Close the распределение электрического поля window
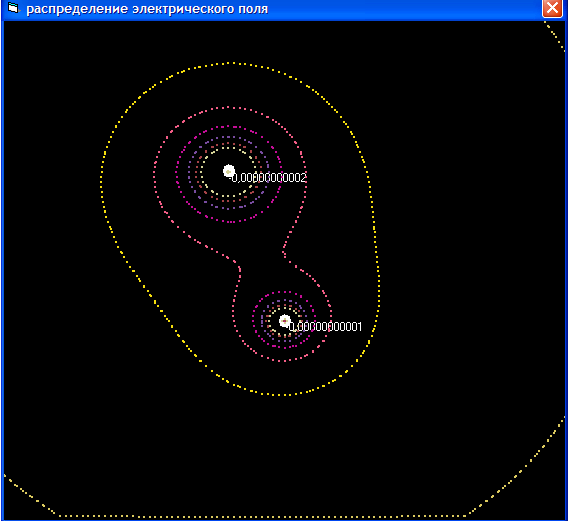This screenshot has width=568, height=521. coord(552,8)
